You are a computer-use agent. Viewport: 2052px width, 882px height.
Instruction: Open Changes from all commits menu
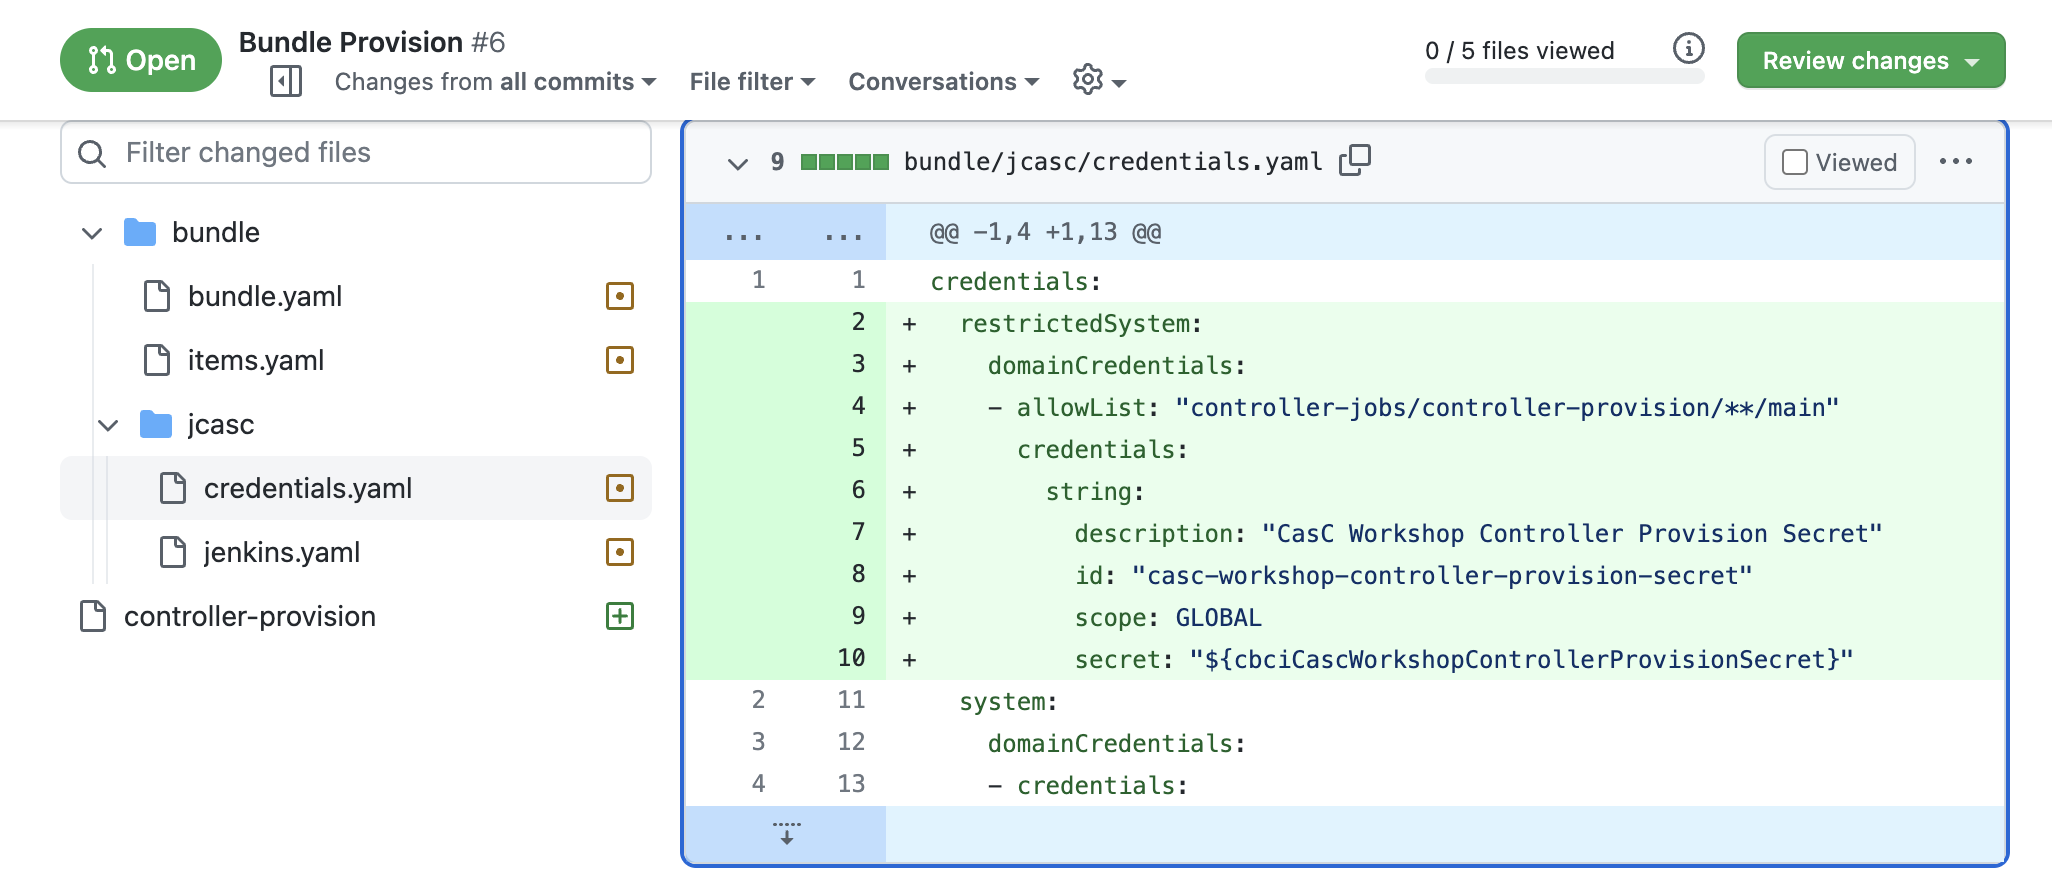click(x=495, y=82)
